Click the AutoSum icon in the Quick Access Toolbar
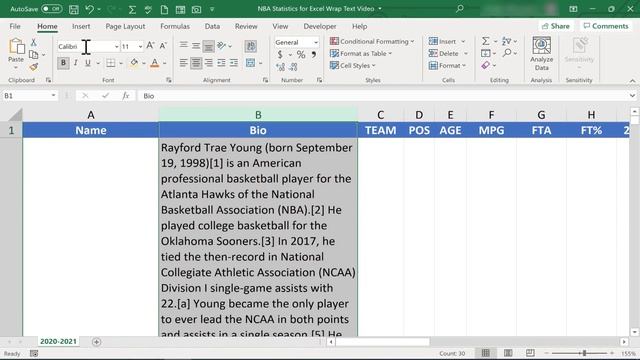640x360 pixels. click(x=132, y=9)
